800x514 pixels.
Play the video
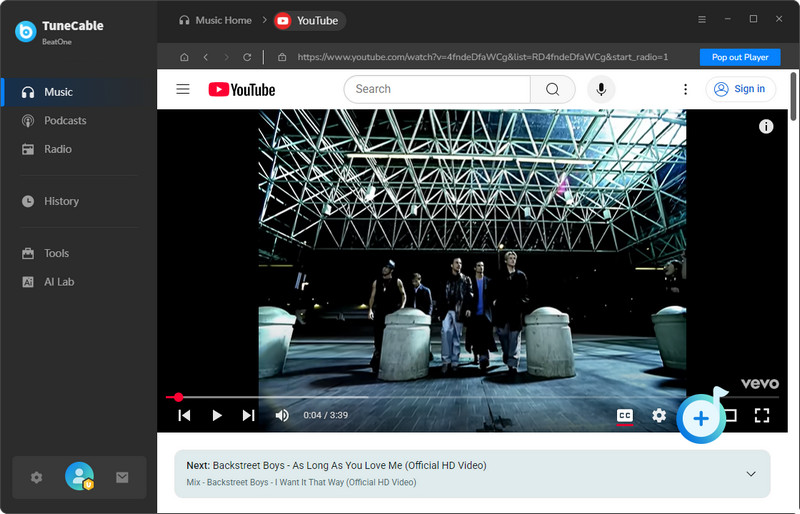click(217, 415)
